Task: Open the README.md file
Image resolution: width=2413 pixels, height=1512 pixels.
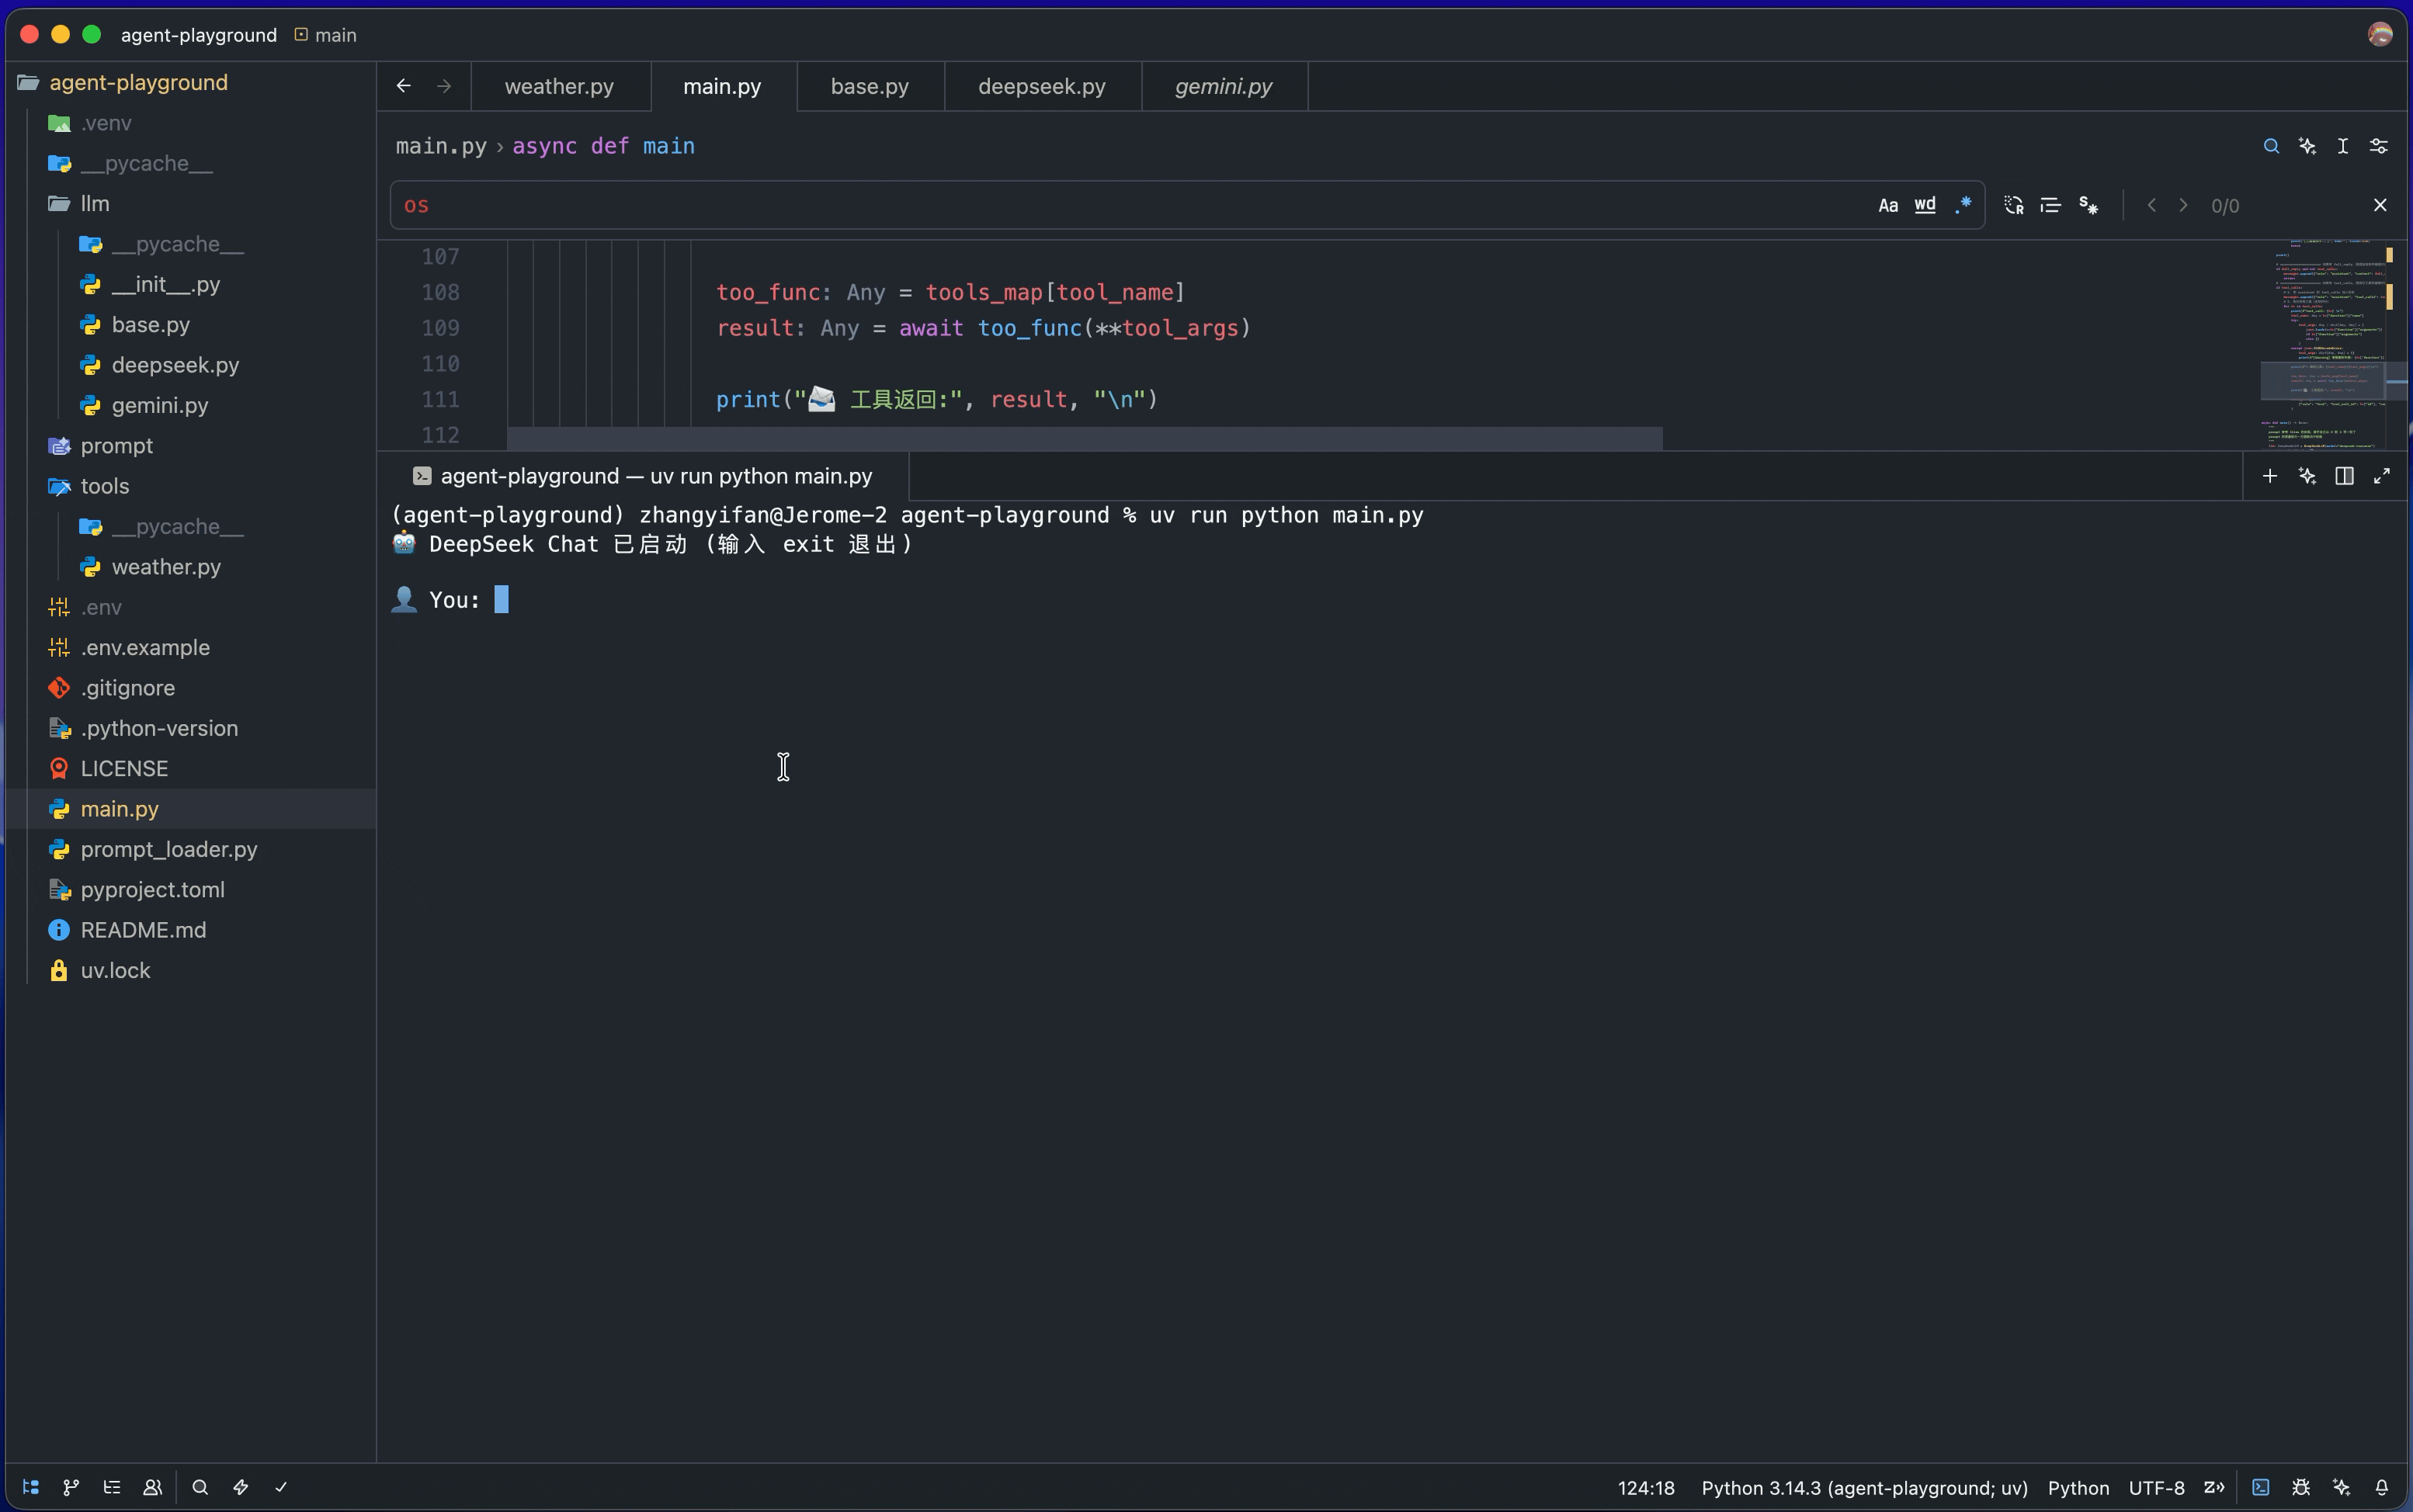Action: [143, 930]
